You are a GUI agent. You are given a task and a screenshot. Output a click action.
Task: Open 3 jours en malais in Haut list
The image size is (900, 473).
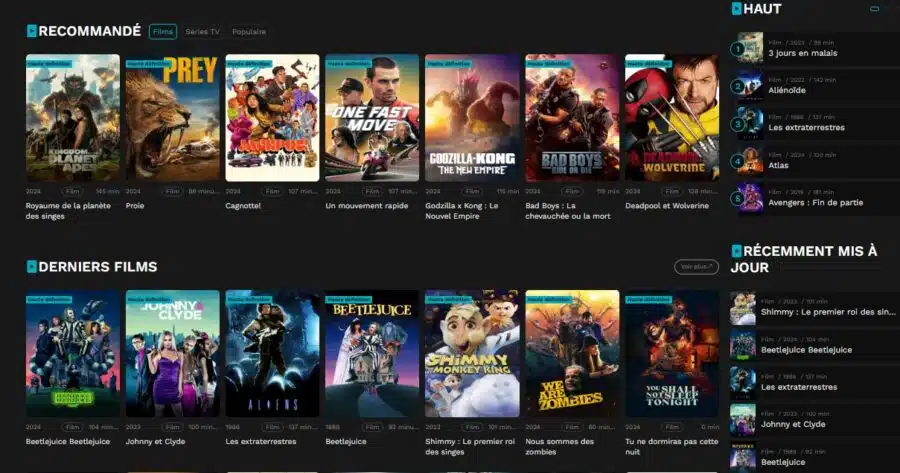pos(803,53)
